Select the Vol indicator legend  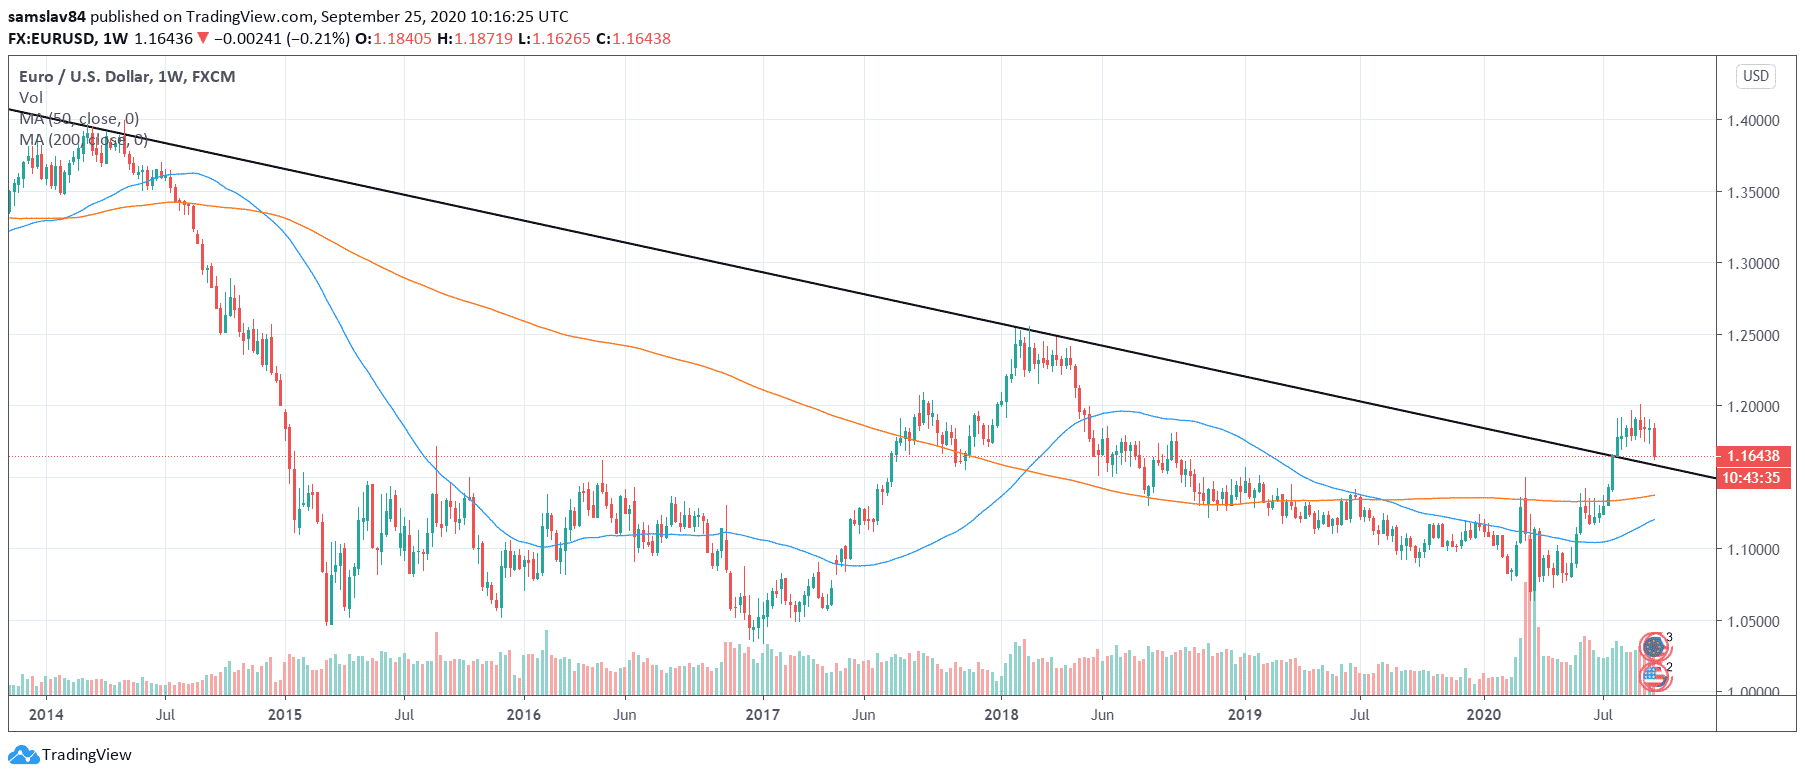[31, 98]
